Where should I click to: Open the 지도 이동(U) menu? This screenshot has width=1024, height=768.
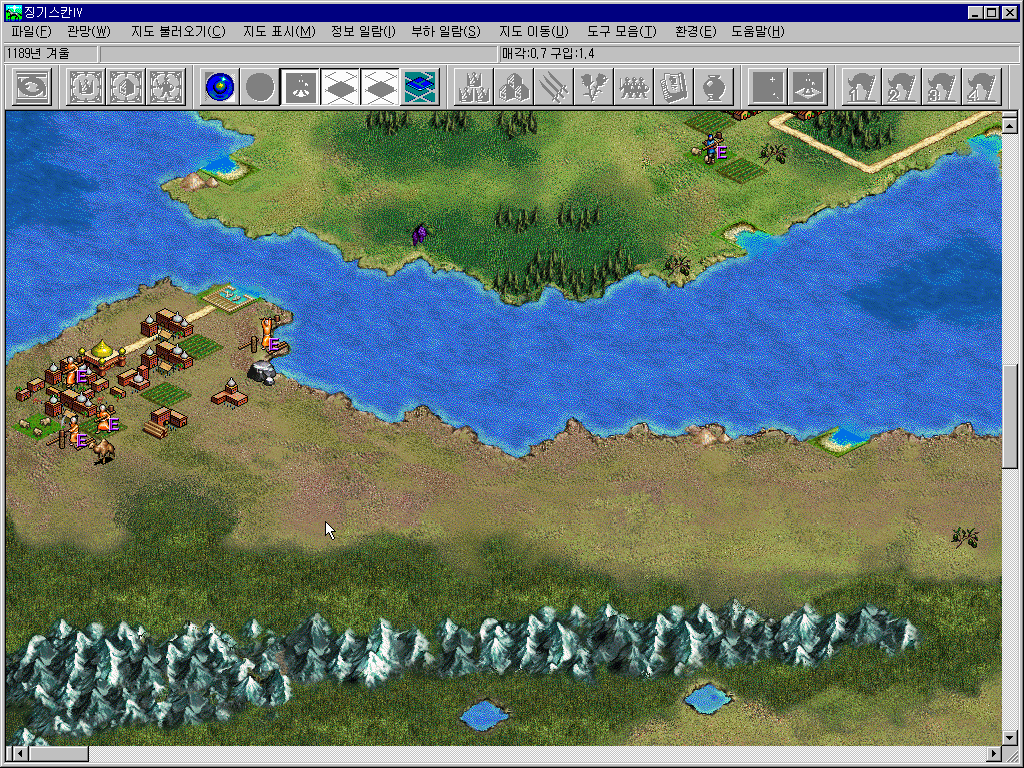[534, 31]
